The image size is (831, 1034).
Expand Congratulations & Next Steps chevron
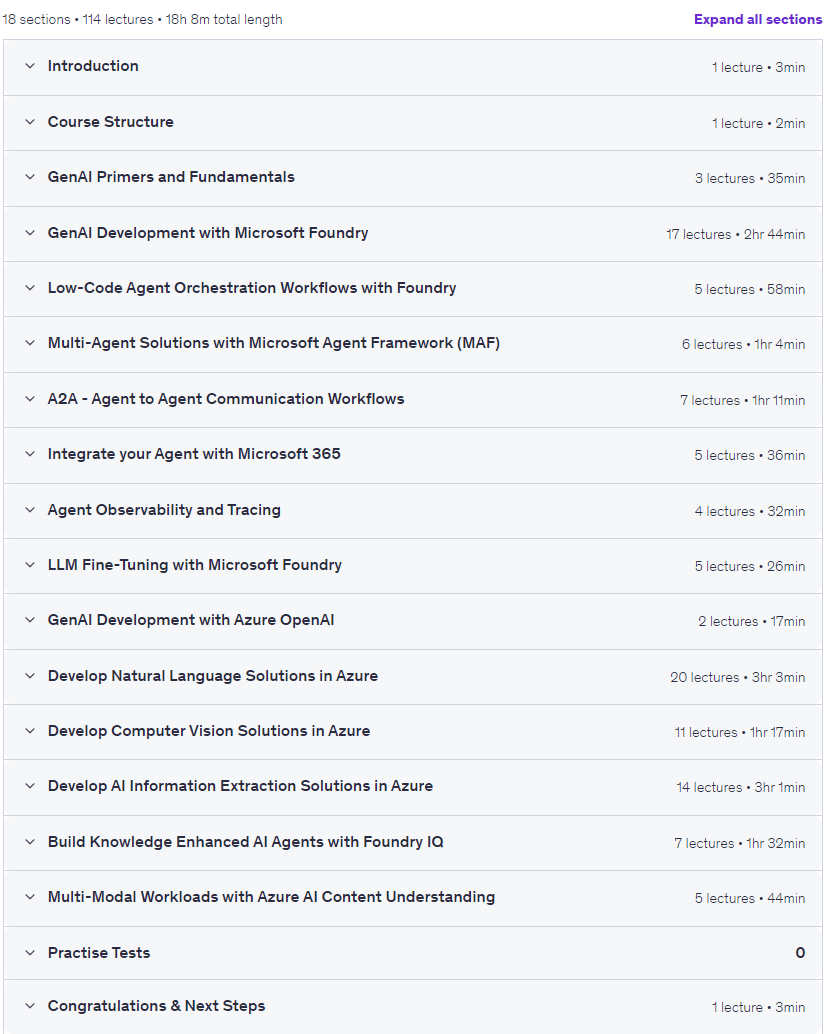30,1006
